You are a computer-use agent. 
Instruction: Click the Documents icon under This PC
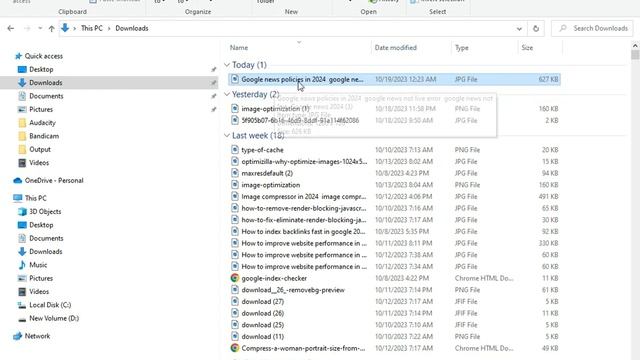click(x=22, y=238)
